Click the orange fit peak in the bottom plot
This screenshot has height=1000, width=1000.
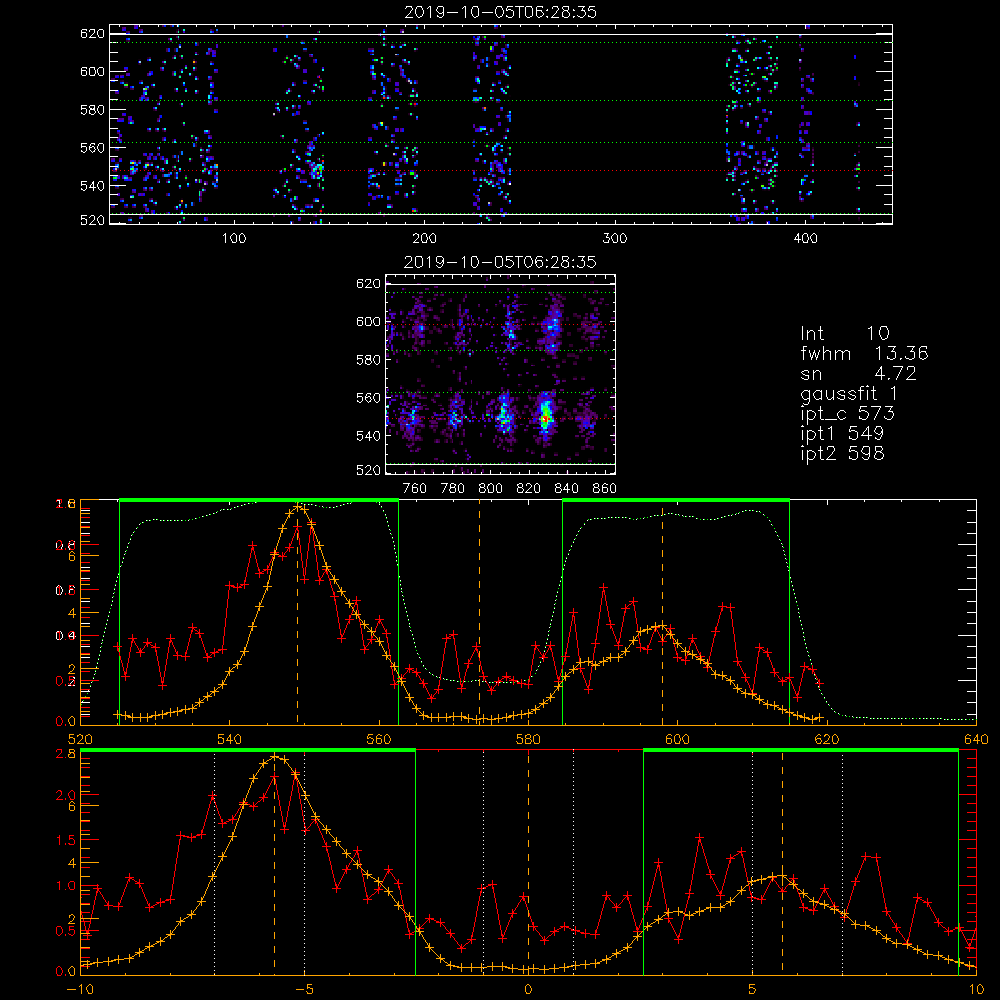click(275, 756)
